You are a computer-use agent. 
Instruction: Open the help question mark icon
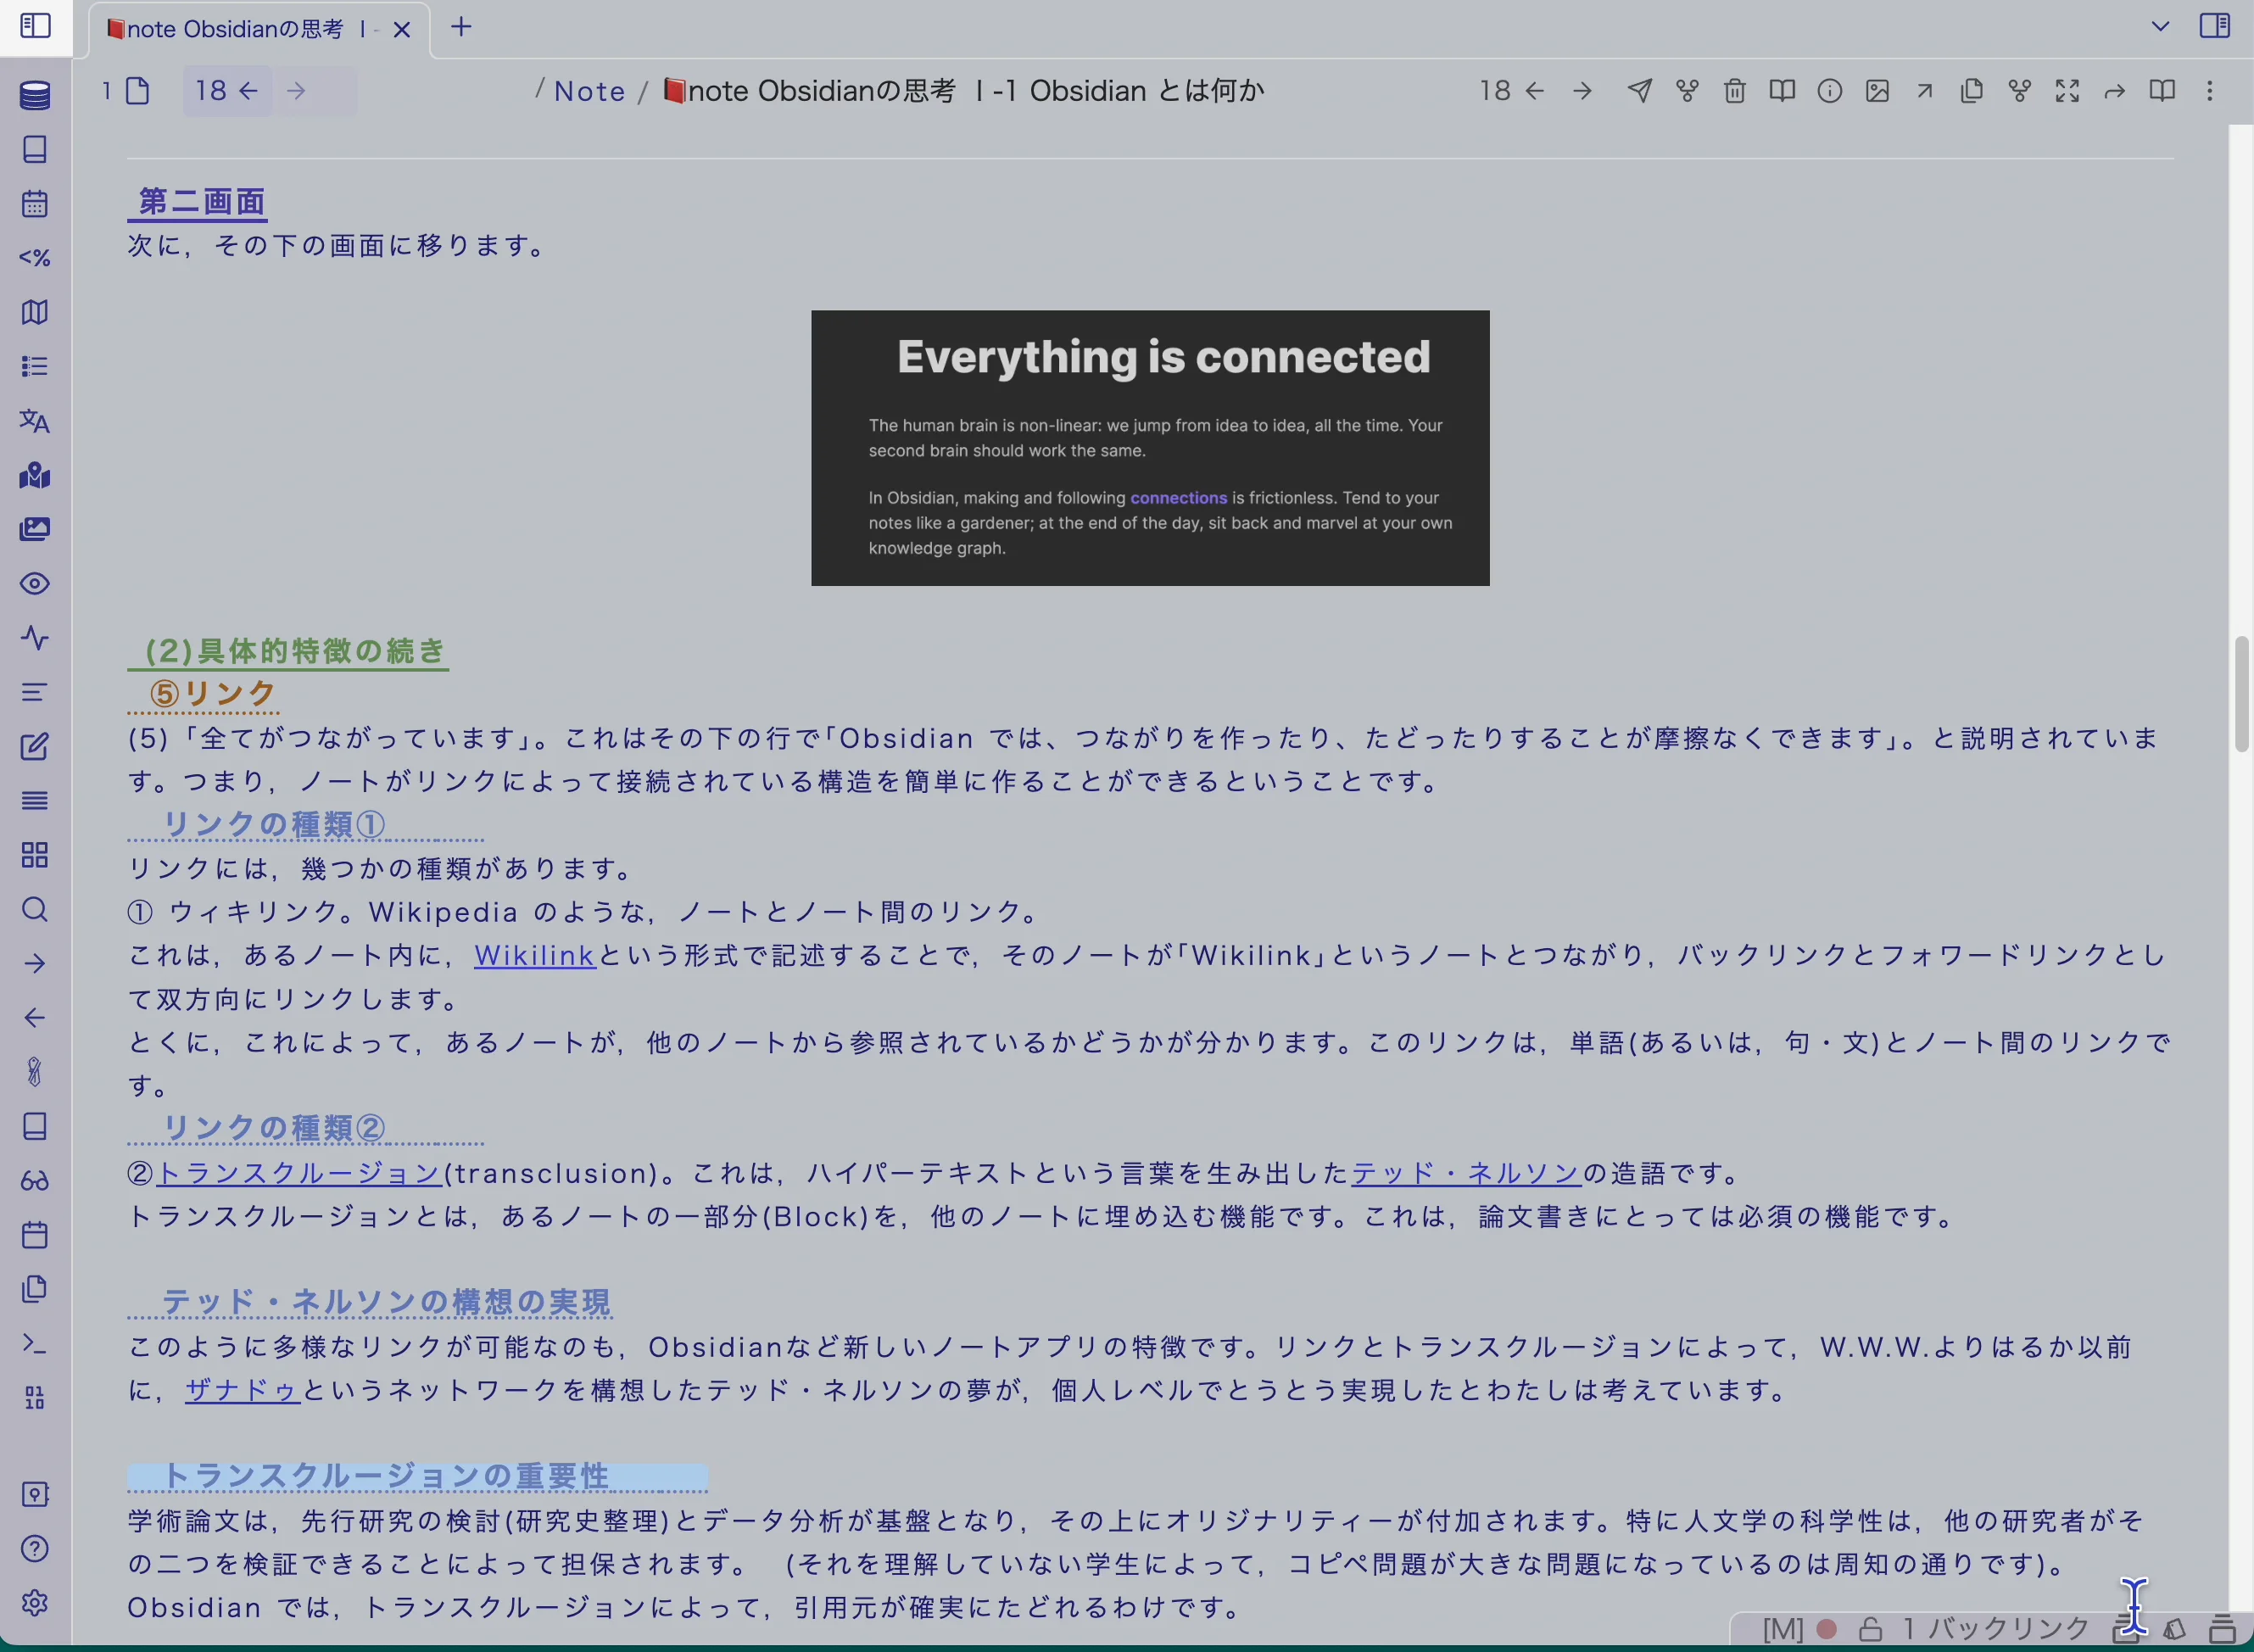point(35,1549)
